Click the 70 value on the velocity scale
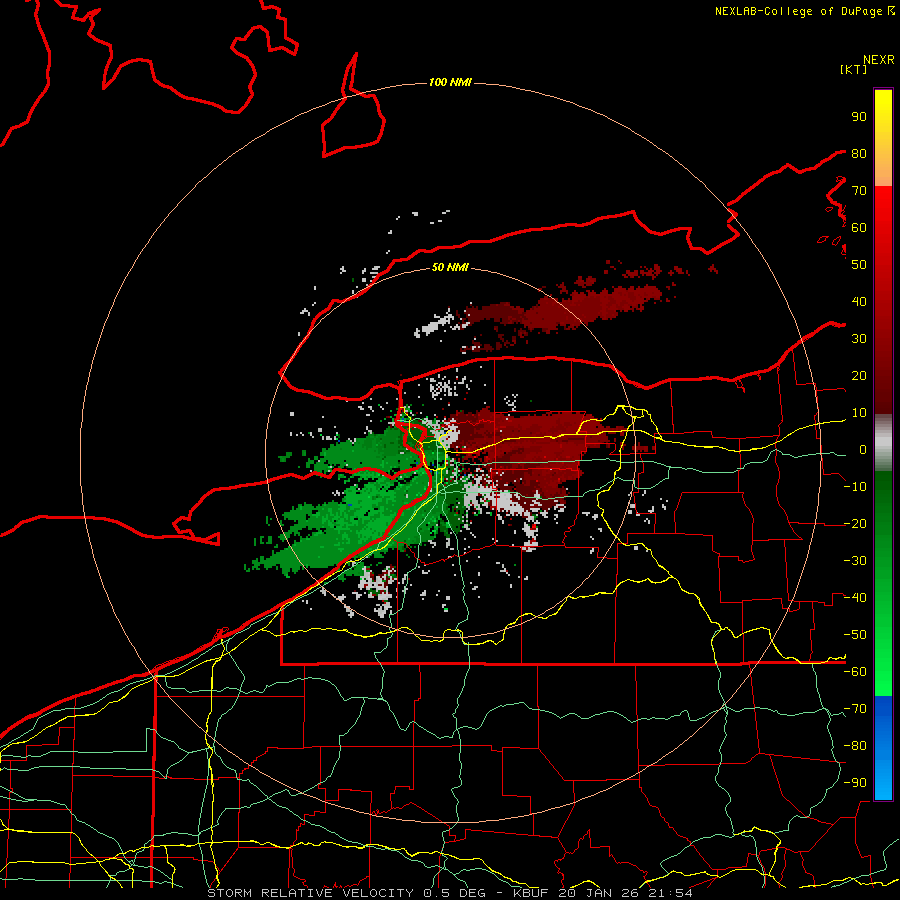 (x=859, y=191)
